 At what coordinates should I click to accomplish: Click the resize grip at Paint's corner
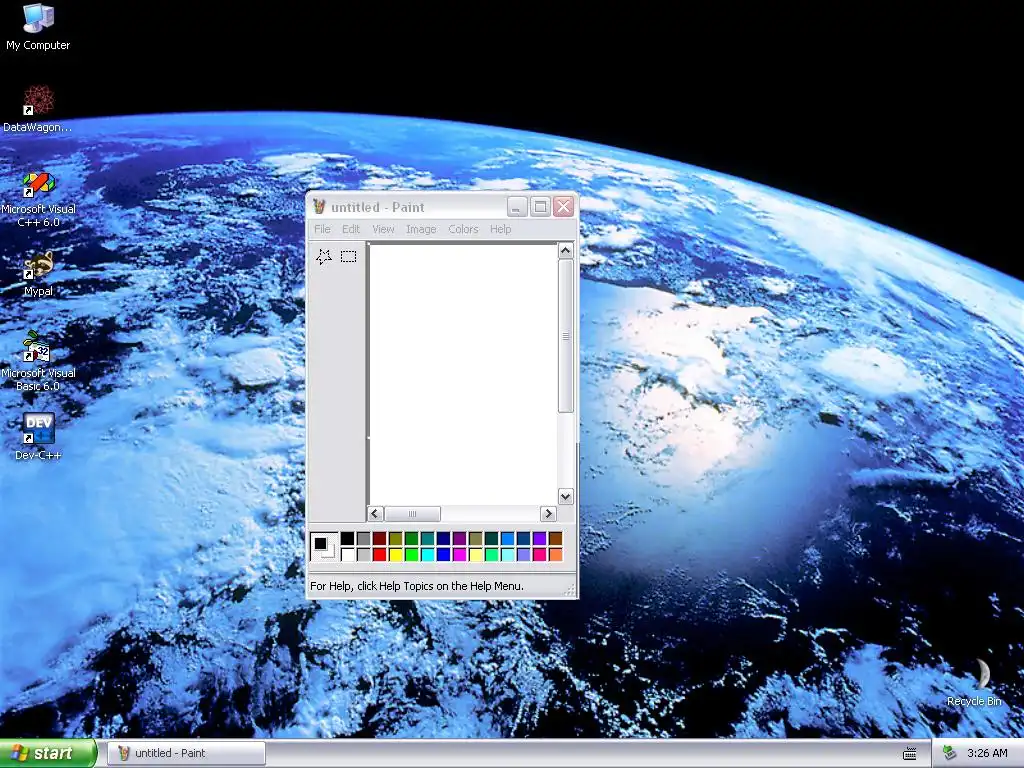570,590
